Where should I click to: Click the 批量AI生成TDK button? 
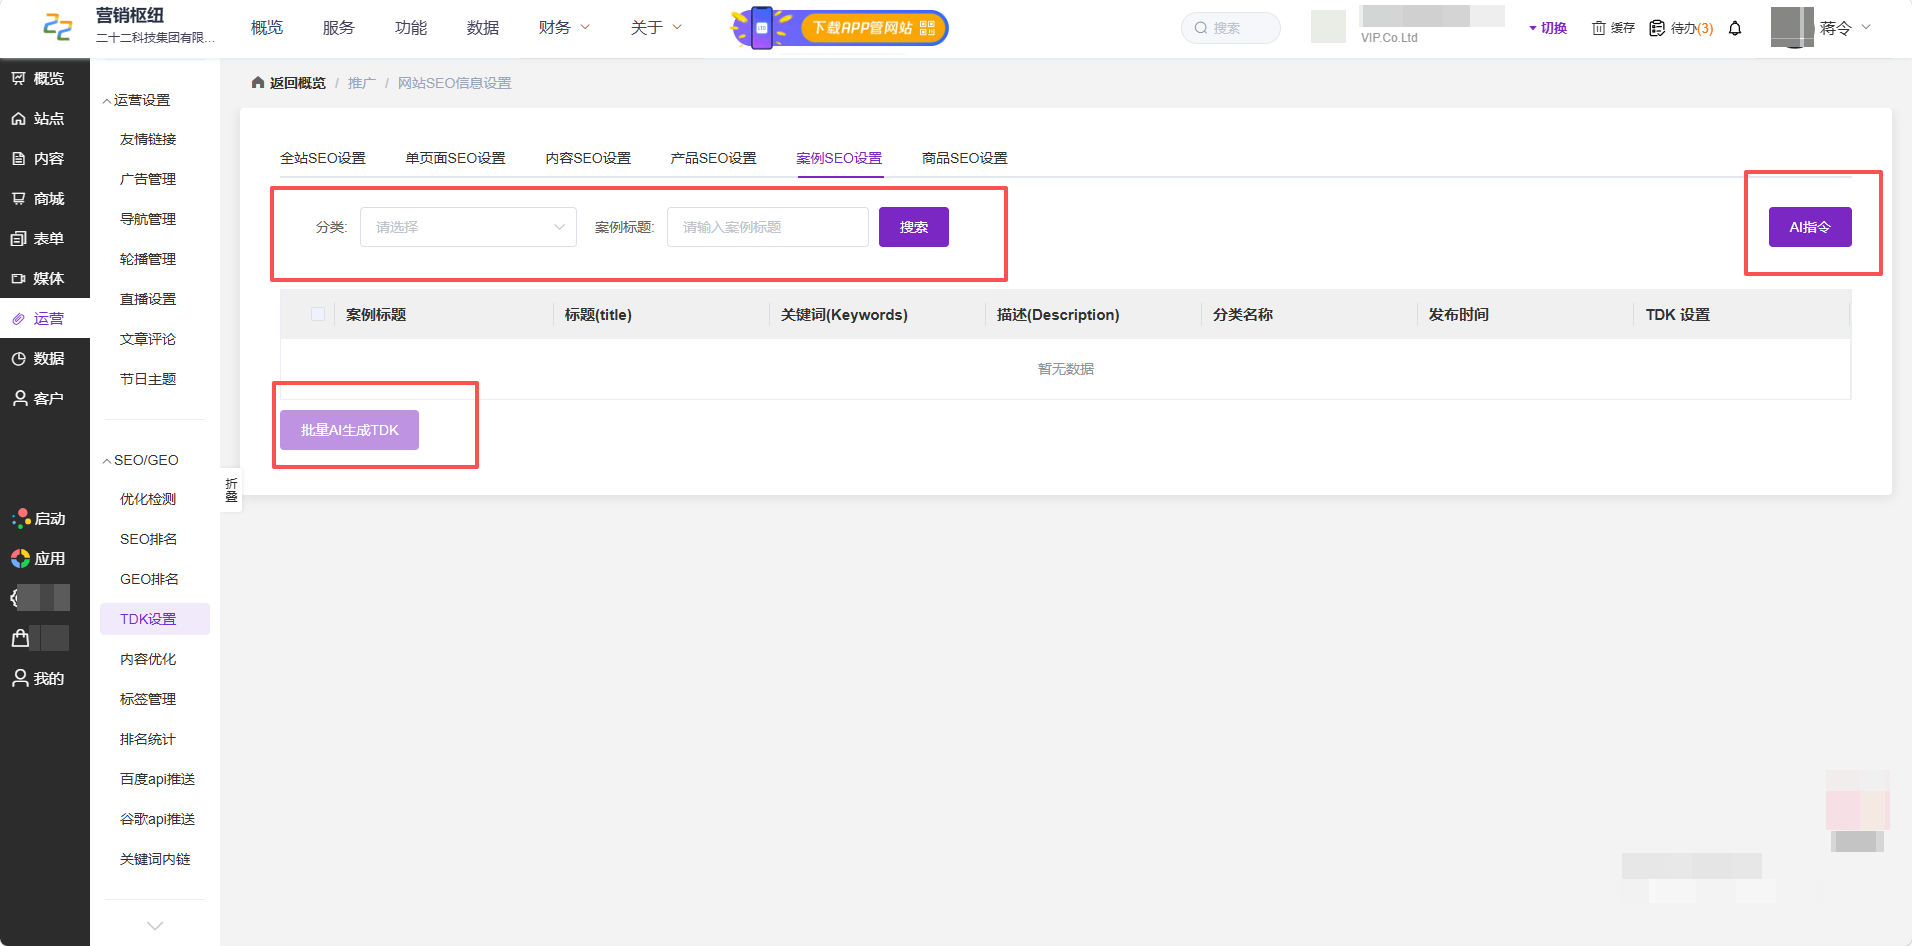[x=349, y=430]
